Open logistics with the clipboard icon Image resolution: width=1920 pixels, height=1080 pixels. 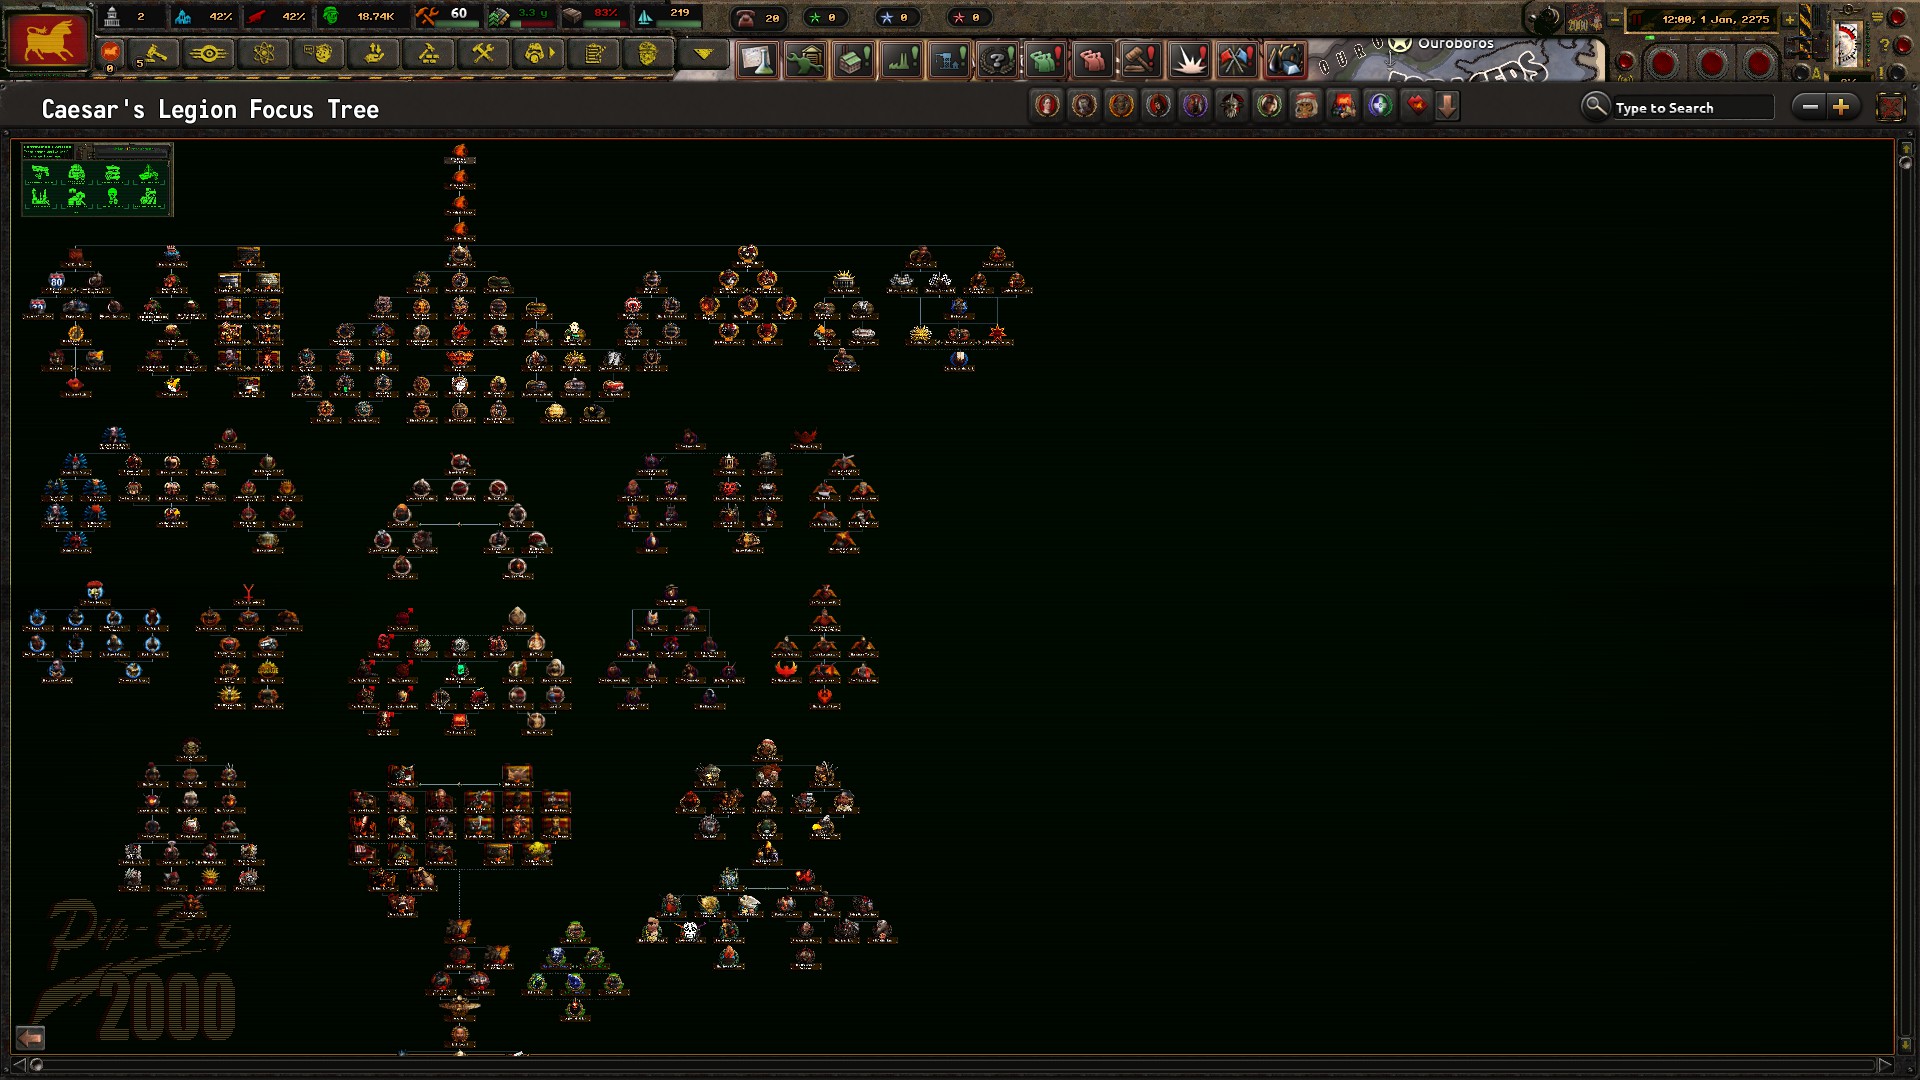tap(594, 53)
